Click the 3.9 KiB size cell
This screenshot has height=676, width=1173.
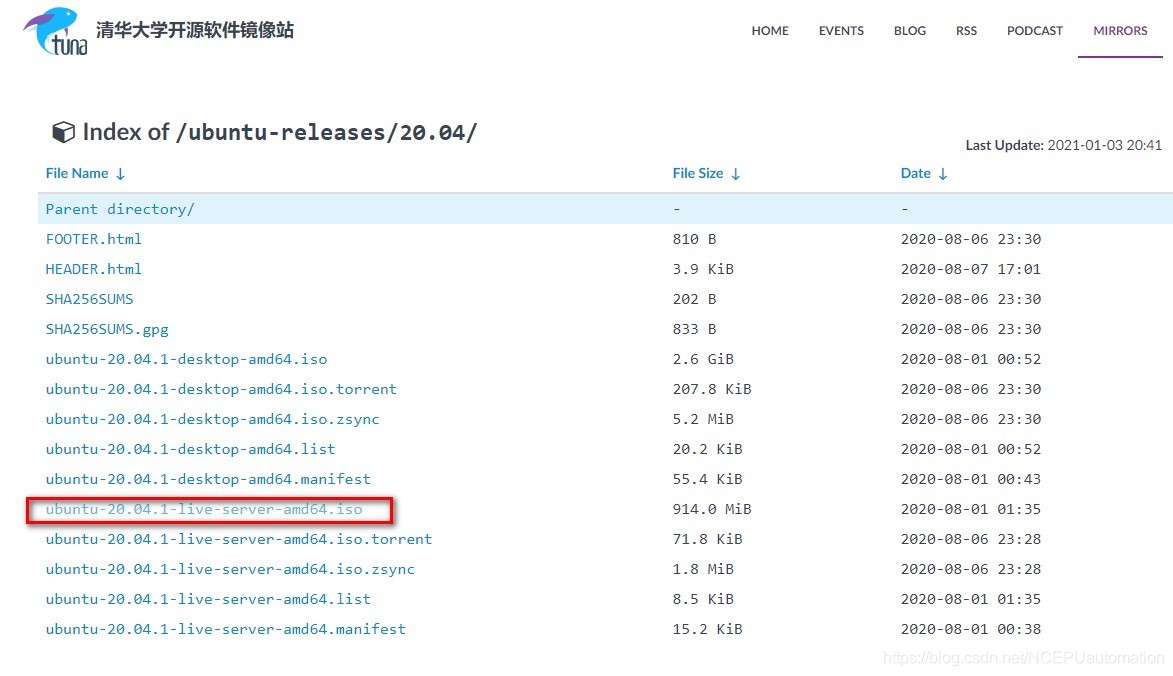pos(702,269)
